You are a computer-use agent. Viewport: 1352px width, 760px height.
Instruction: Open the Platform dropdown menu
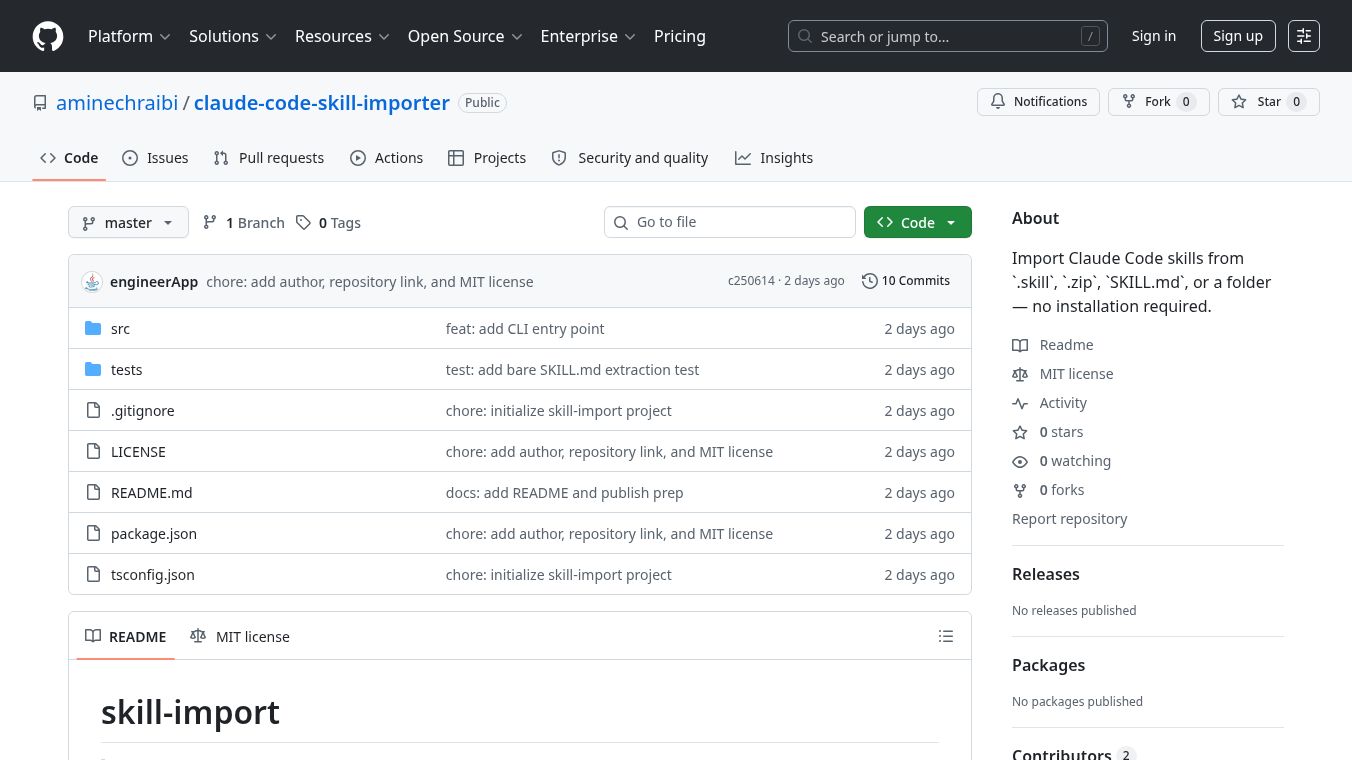(x=129, y=36)
